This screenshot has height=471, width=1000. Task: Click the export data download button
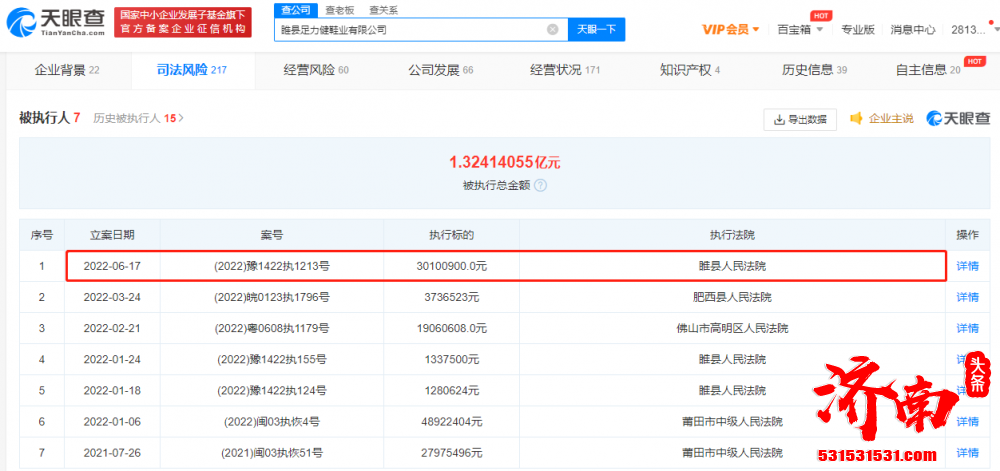[800, 119]
